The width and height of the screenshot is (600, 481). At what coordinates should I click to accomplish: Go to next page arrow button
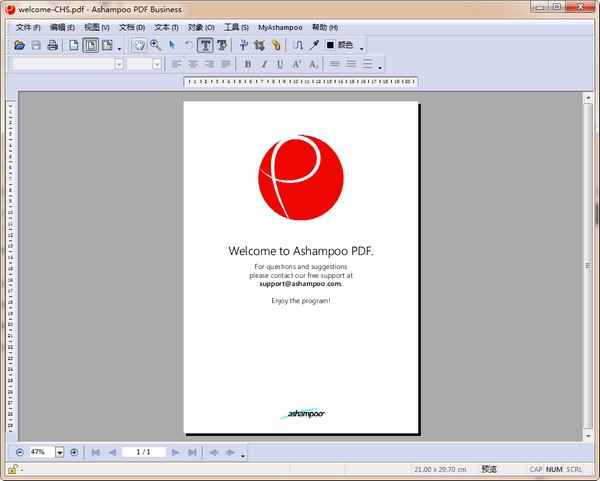tap(176, 452)
